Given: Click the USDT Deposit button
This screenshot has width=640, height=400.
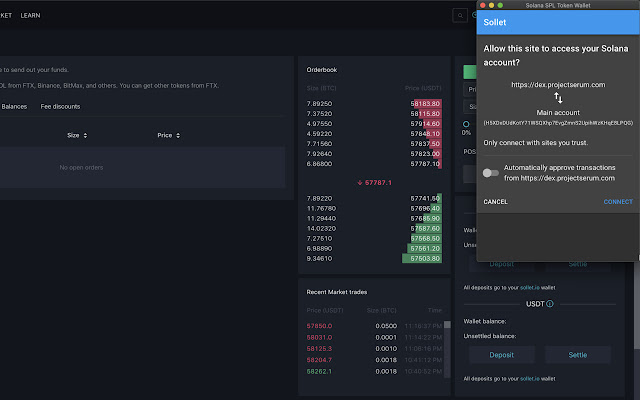Looking at the screenshot, I should [x=500, y=354].
